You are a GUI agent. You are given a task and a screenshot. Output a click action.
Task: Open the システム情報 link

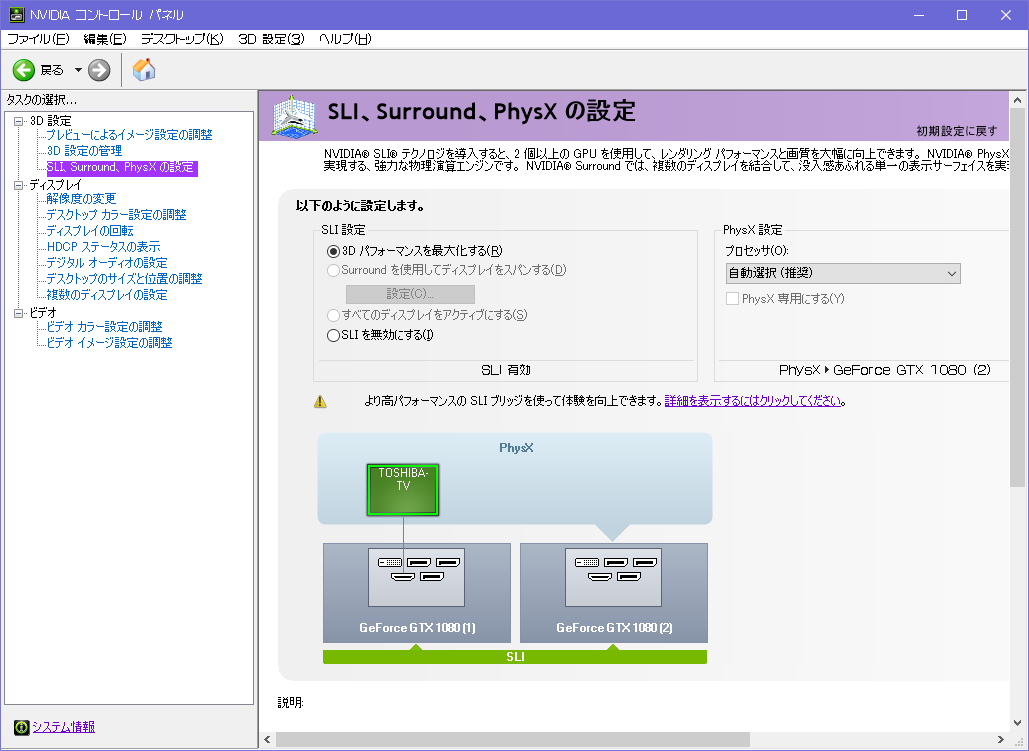click(64, 727)
